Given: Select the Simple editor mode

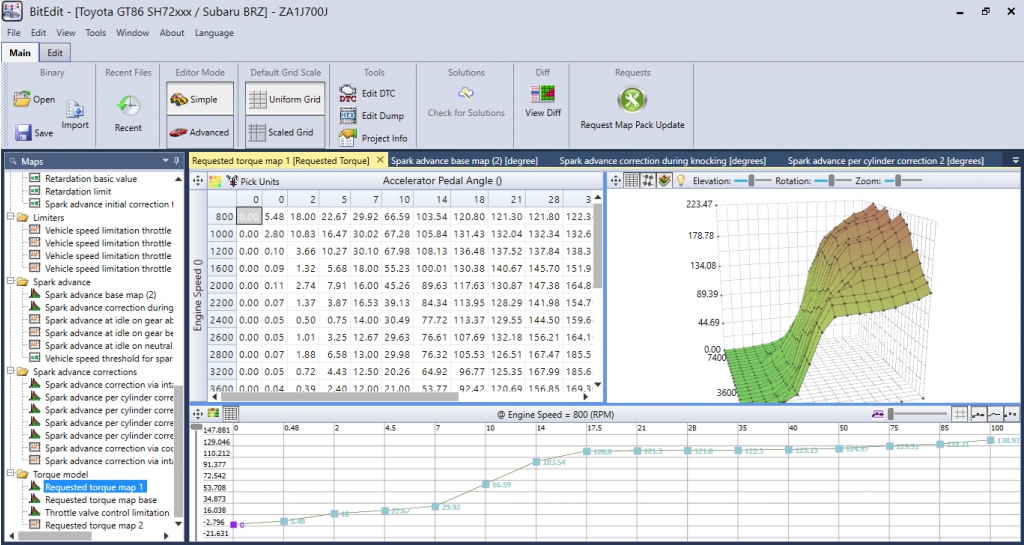Looking at the screenshot, I should pos(200,100).
